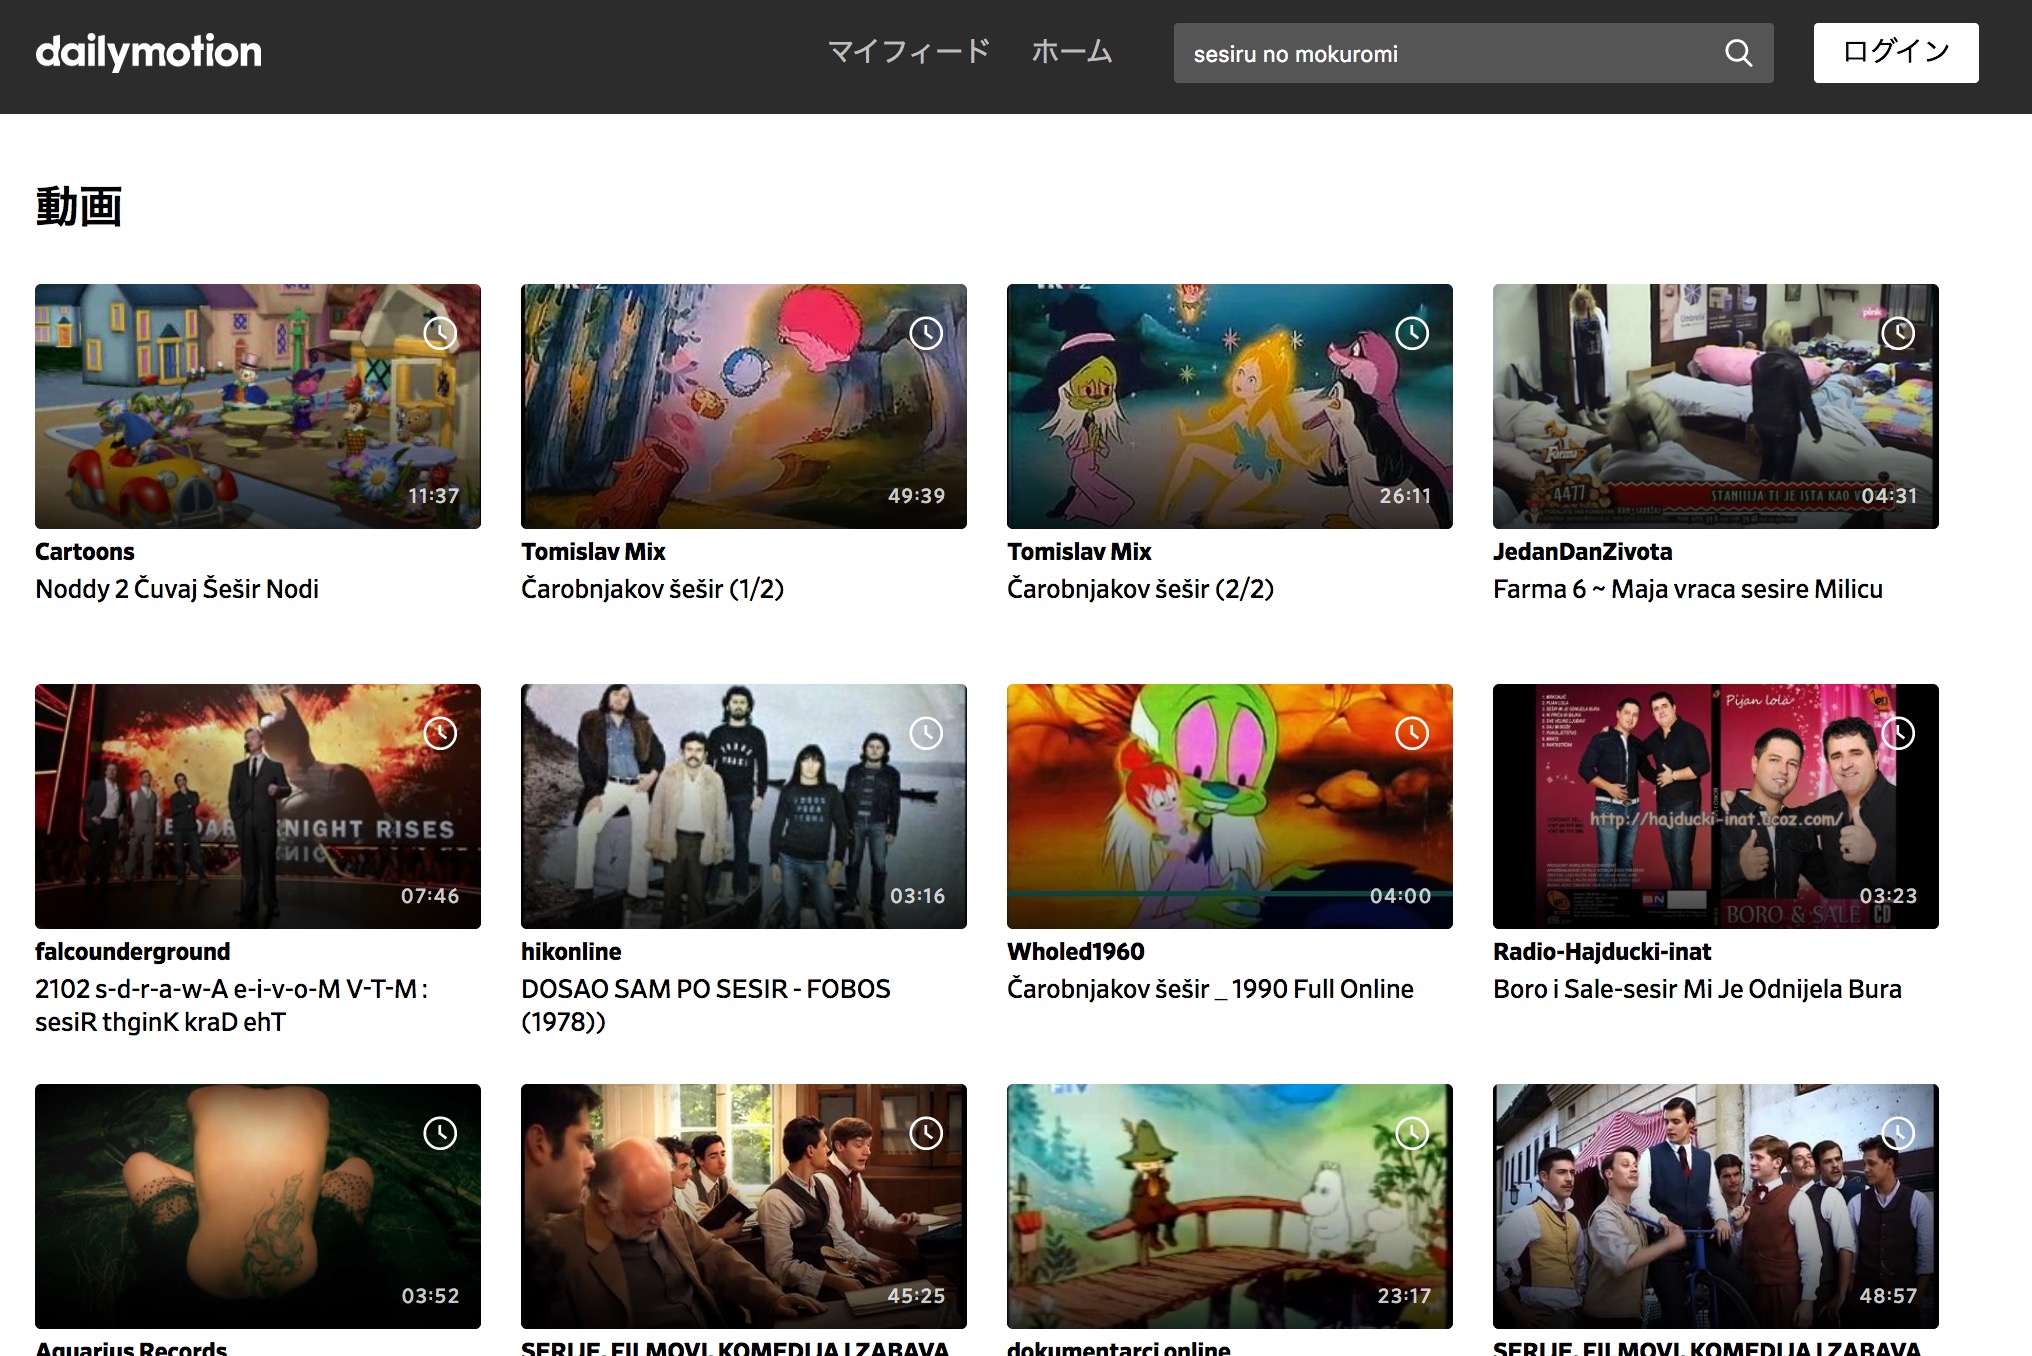Open the Dark Knight Rises thumbnail
2032x1356 pixels.
point(258,806)
